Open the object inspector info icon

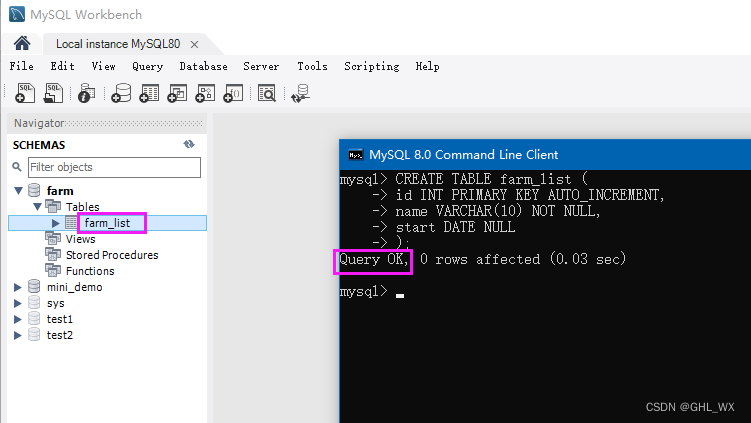[x=87, y=93]
